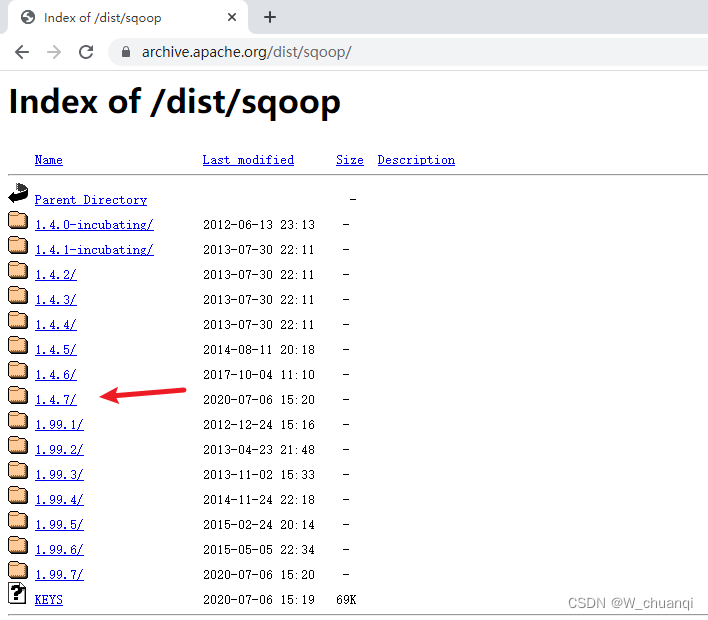Image resolution: width=708 pixels, height=620 pixels.
Task: Click the date 2013-11-02 15:33
Action: [259, 475]
